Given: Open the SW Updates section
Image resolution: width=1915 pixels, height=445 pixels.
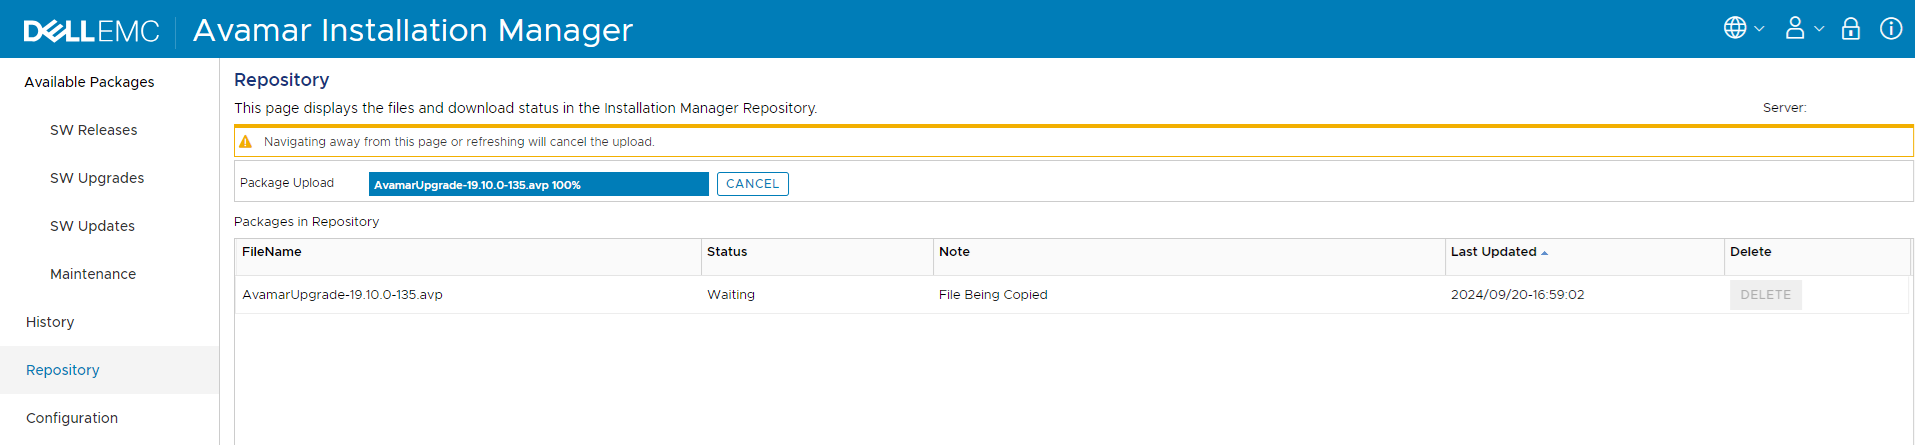Looking at the screenshot, I should (x=92, y=226).
